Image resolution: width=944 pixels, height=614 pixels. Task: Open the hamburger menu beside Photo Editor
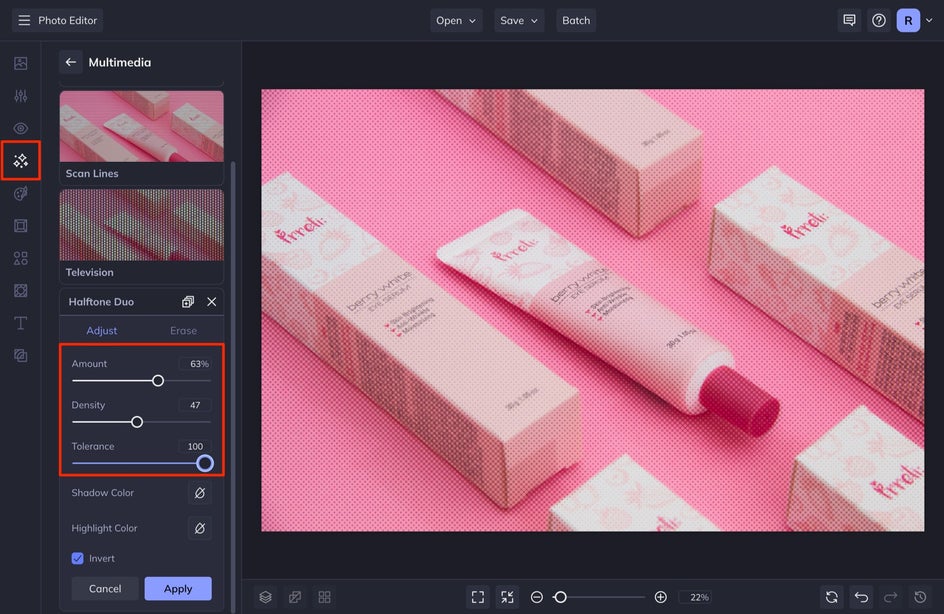tap(24, 20)
